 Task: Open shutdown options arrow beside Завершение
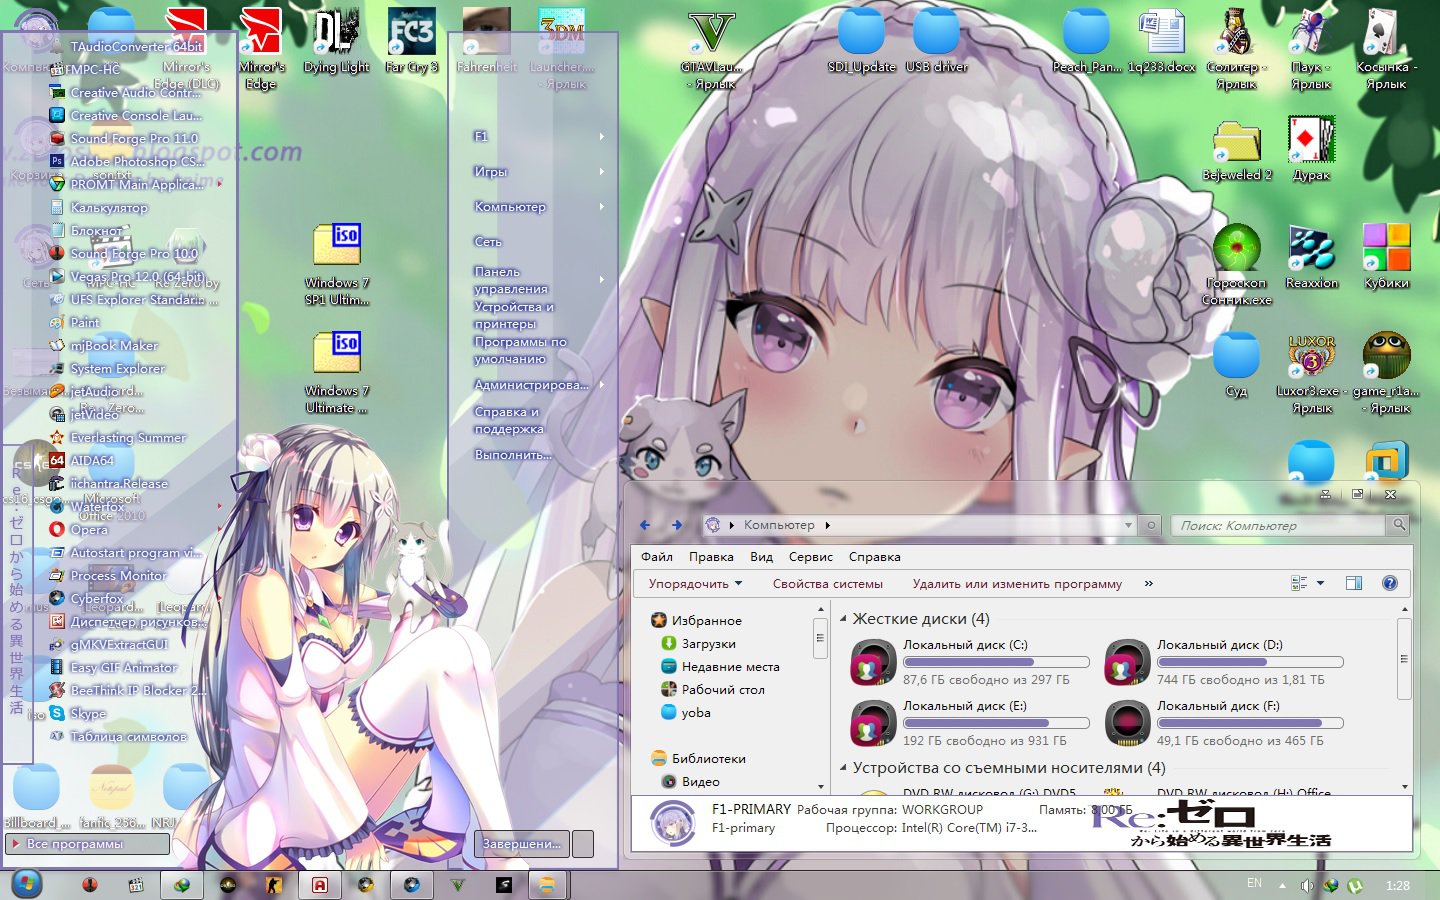pos(583,844)
